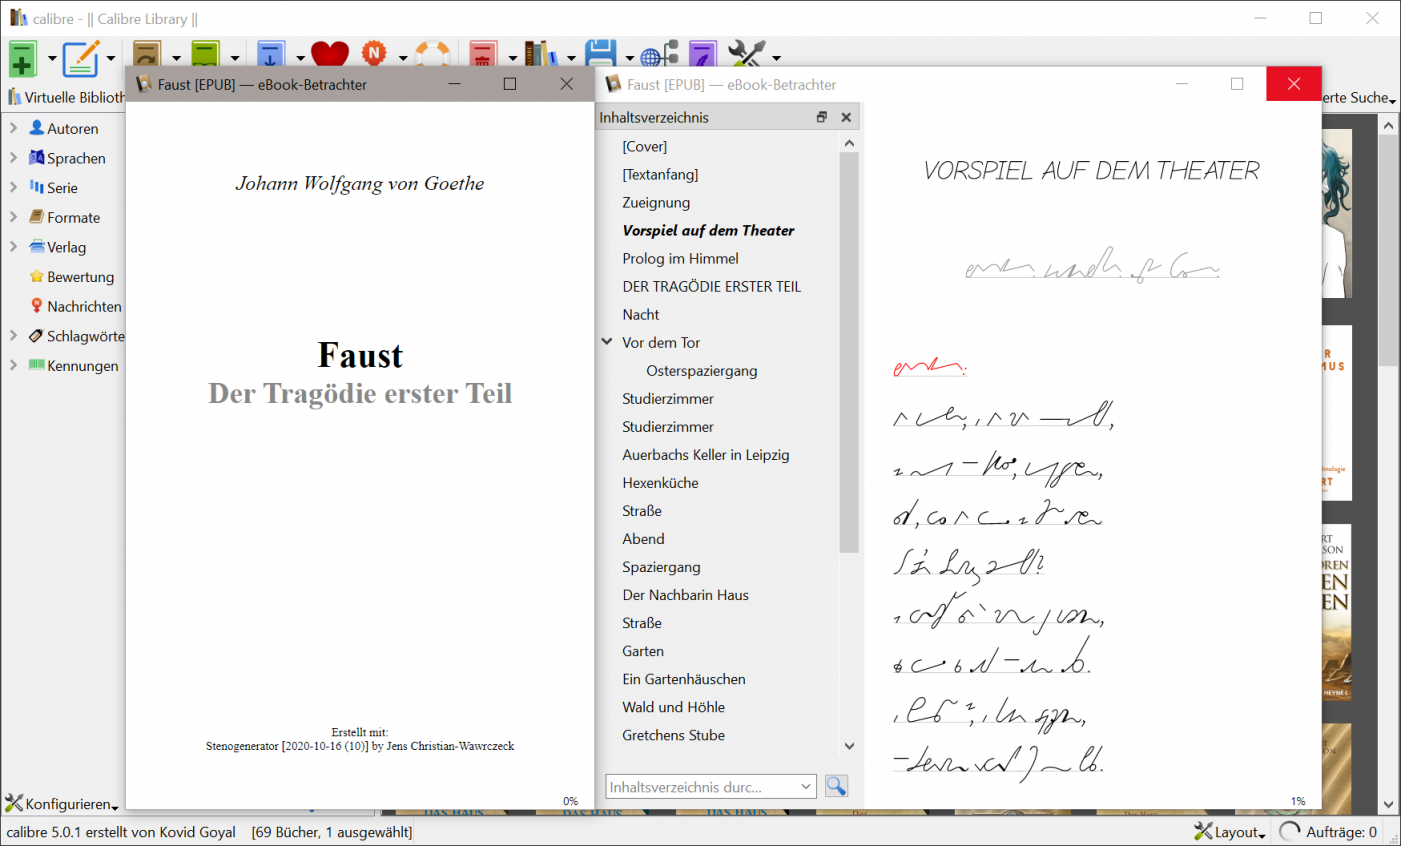
Task: Jump to the Hexenküche chapter
Action: coord(660,482)
